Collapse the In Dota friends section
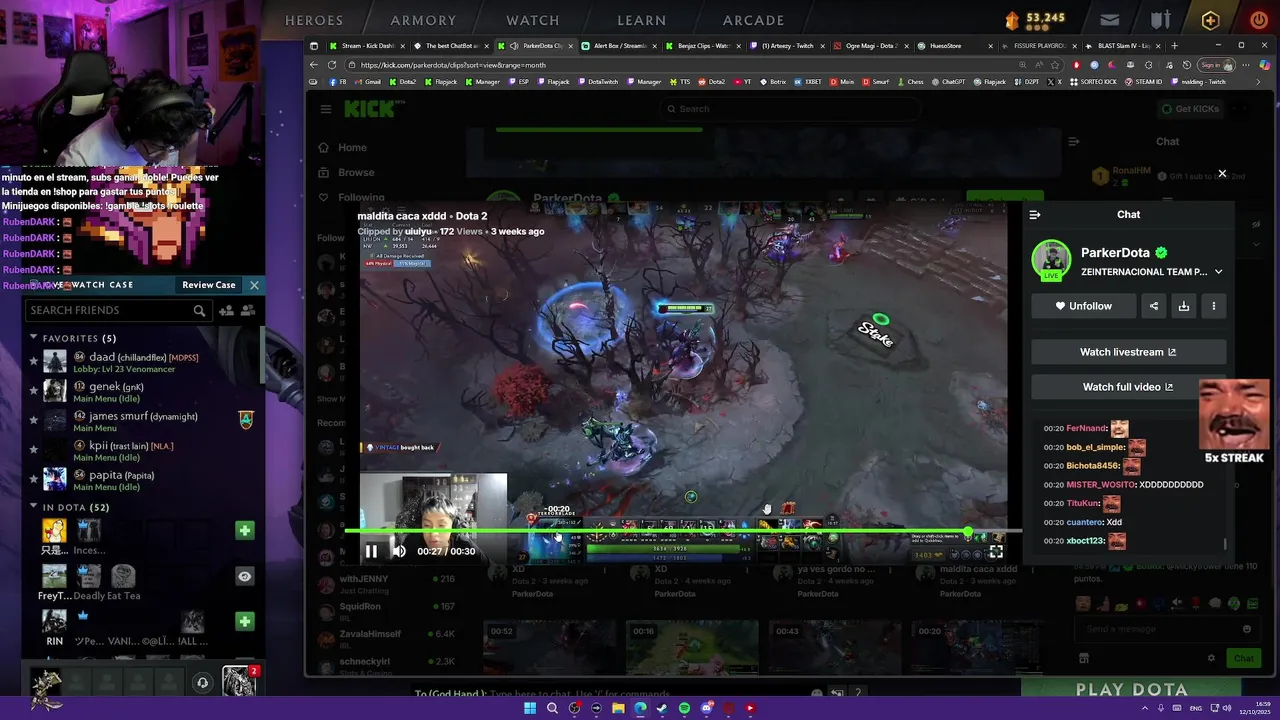Screen dimensions: 1280x720 [x=34, y=507]
